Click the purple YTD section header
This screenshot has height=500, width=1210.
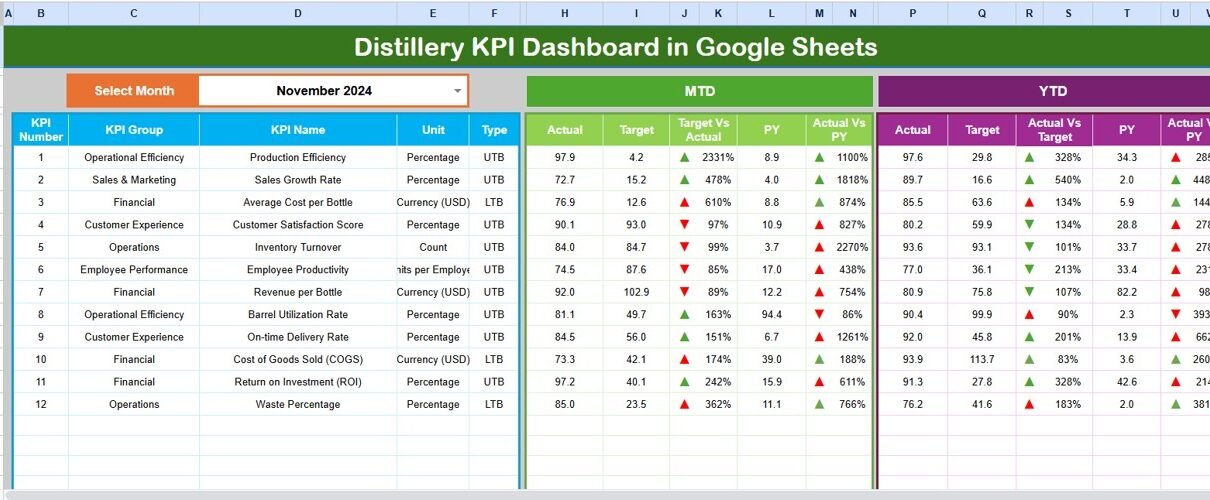(1052, 91)
